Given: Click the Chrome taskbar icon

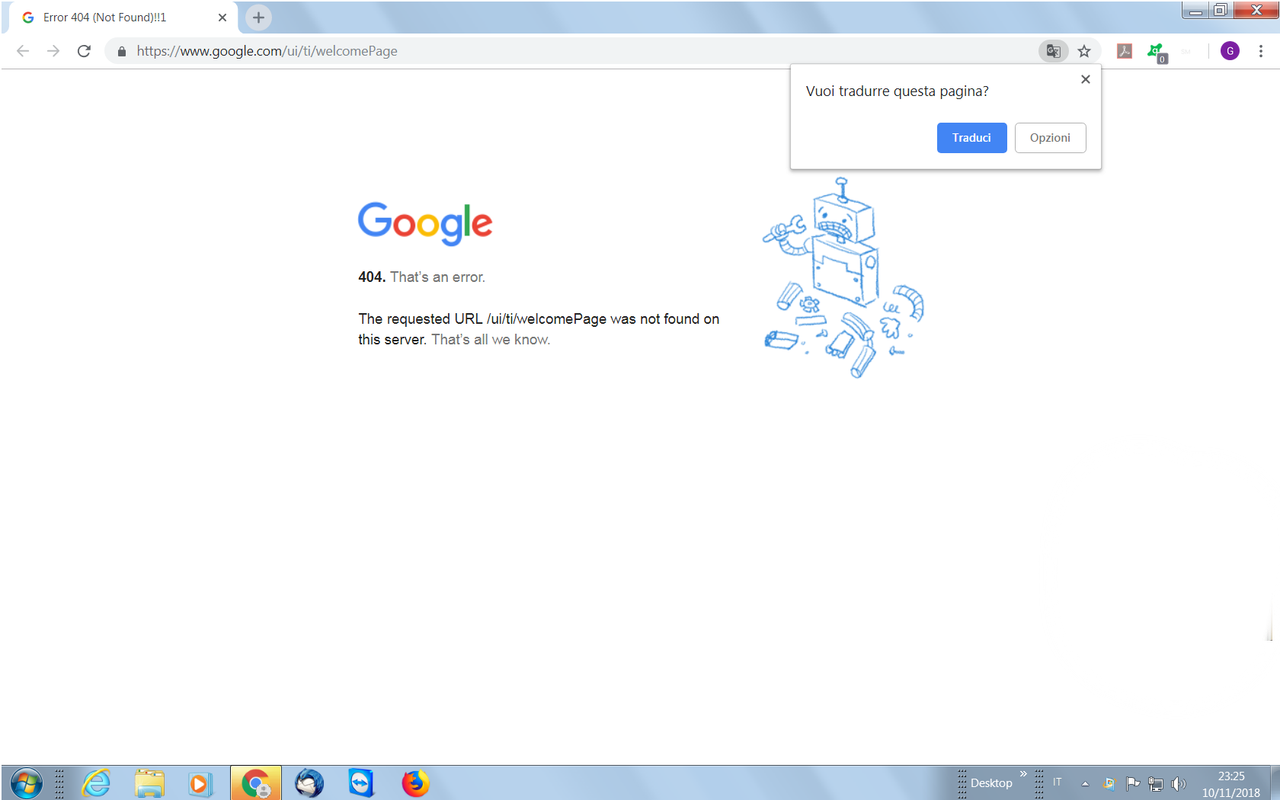Looking at the screenshot, I should tap(256, 783).
